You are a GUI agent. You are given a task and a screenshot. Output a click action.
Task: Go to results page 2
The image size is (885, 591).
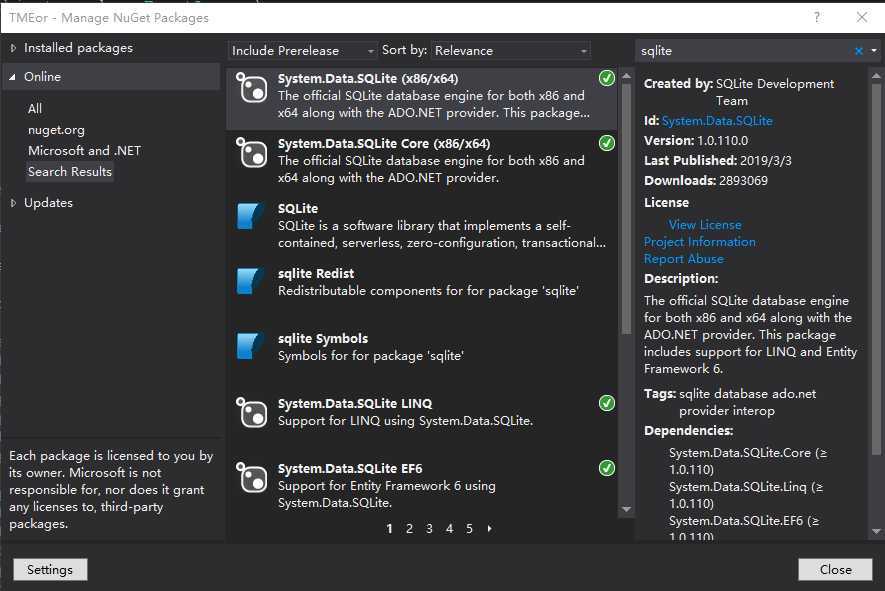click(409, 529)
